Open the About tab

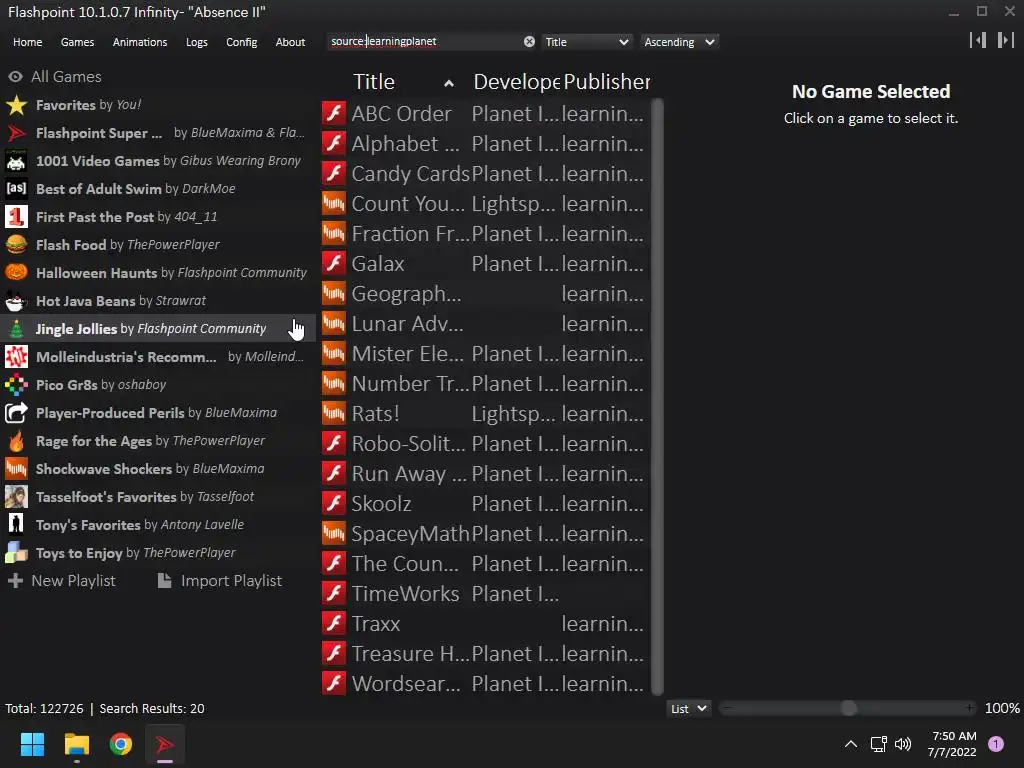(x=290, y=42)
